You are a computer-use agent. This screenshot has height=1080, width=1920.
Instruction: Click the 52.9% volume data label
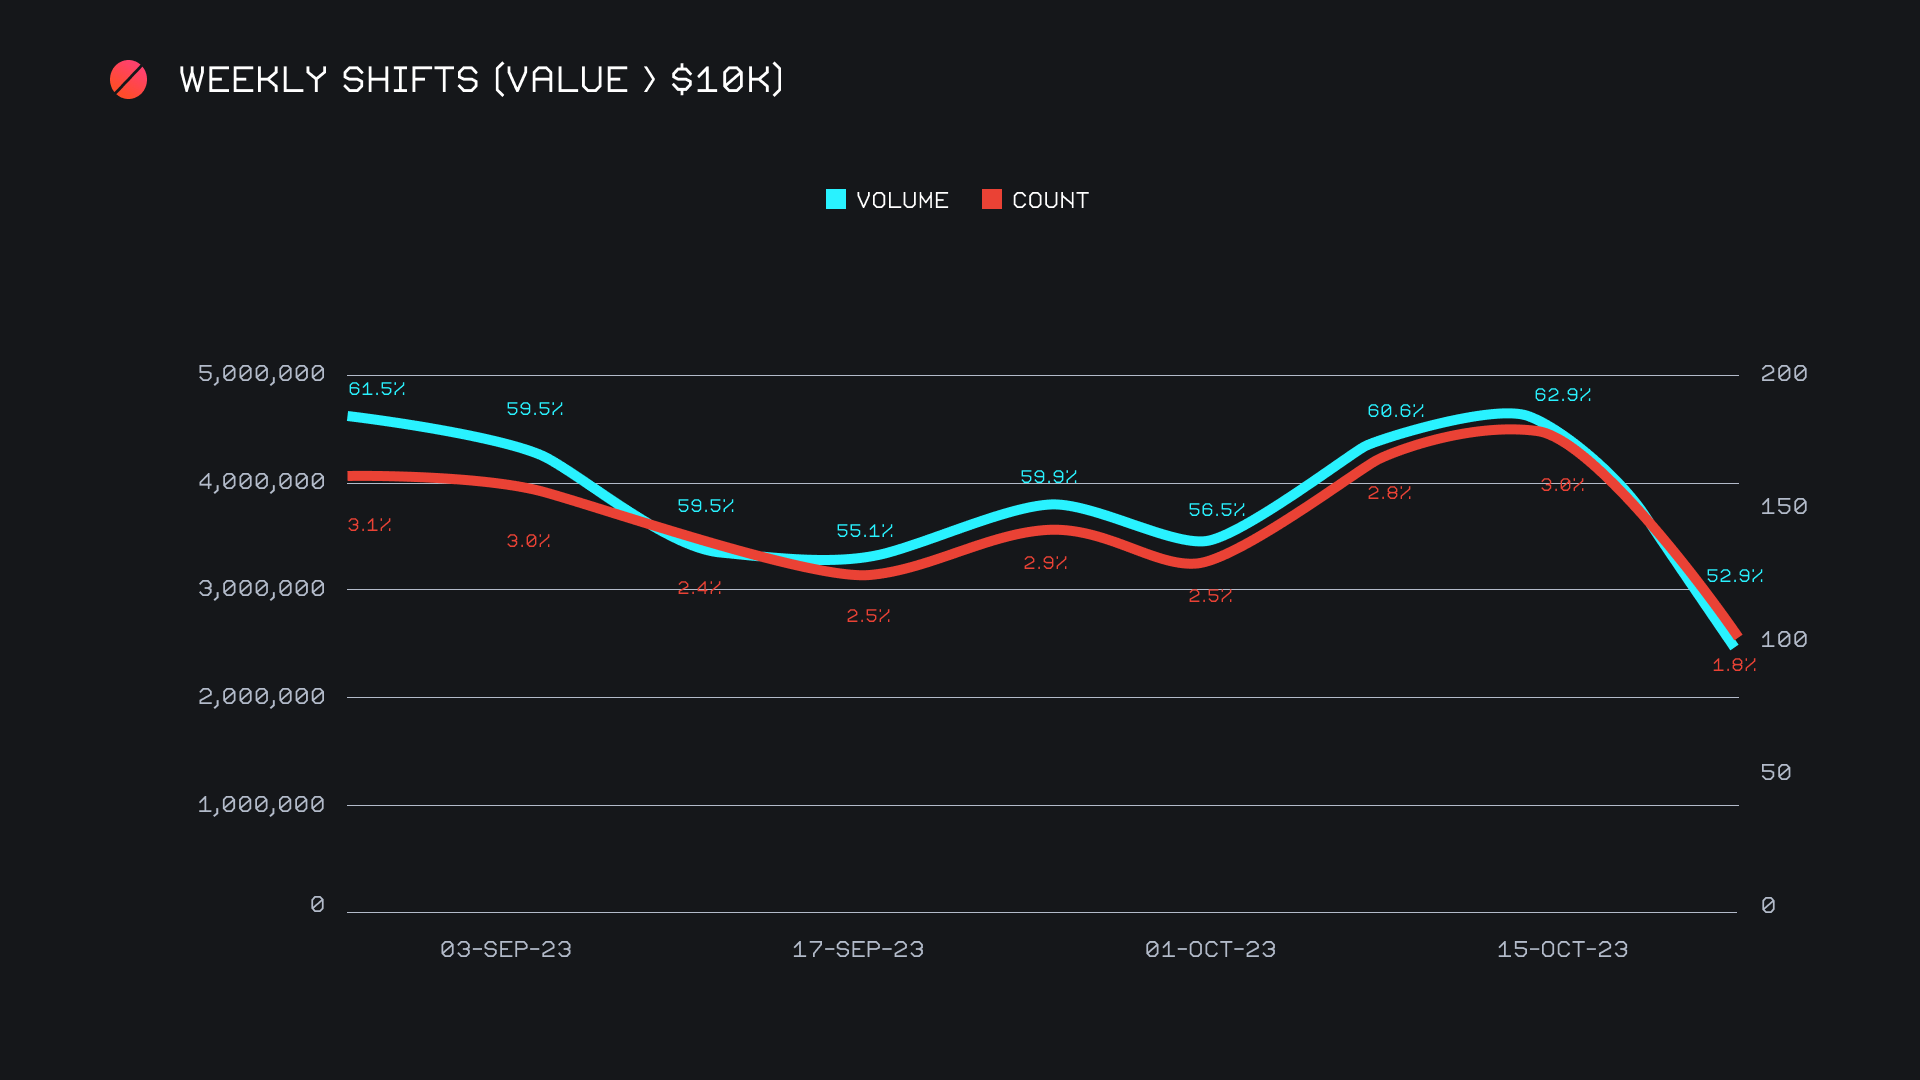[1734, 576]
